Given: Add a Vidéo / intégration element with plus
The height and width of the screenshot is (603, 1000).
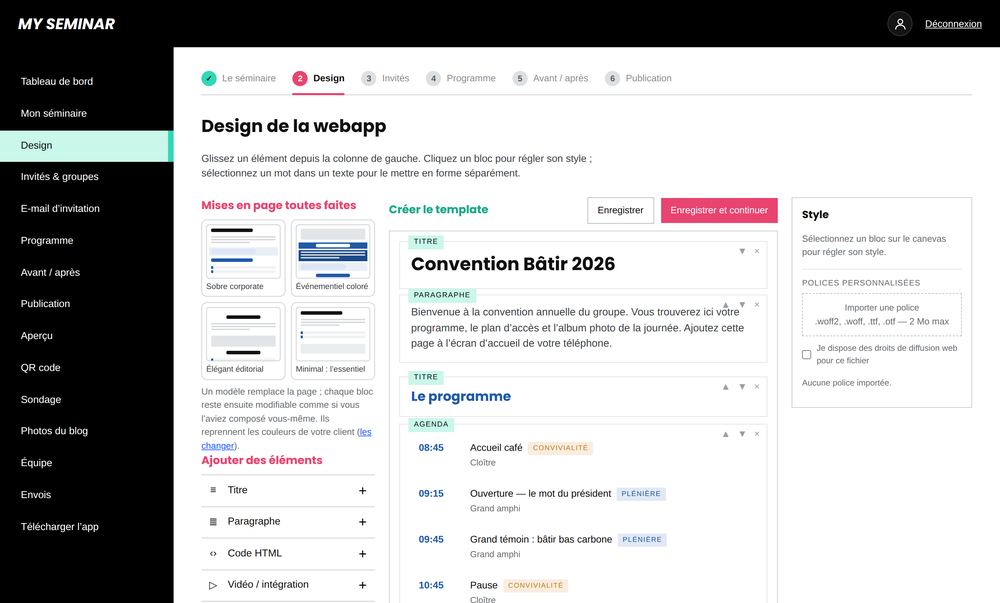Looking at the screenshot, I should click(362, 585).
